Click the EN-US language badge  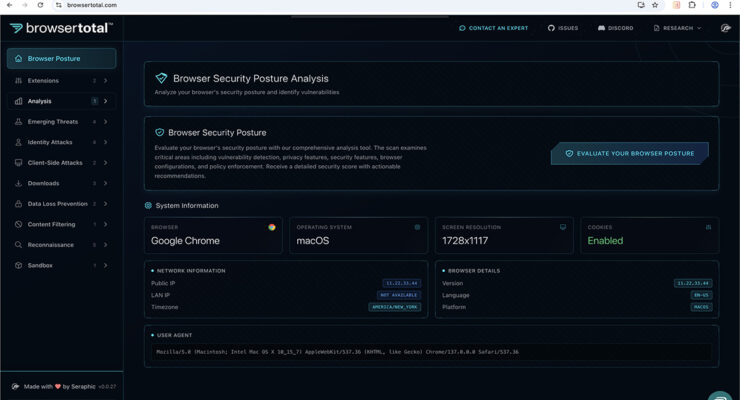(701, 295)
